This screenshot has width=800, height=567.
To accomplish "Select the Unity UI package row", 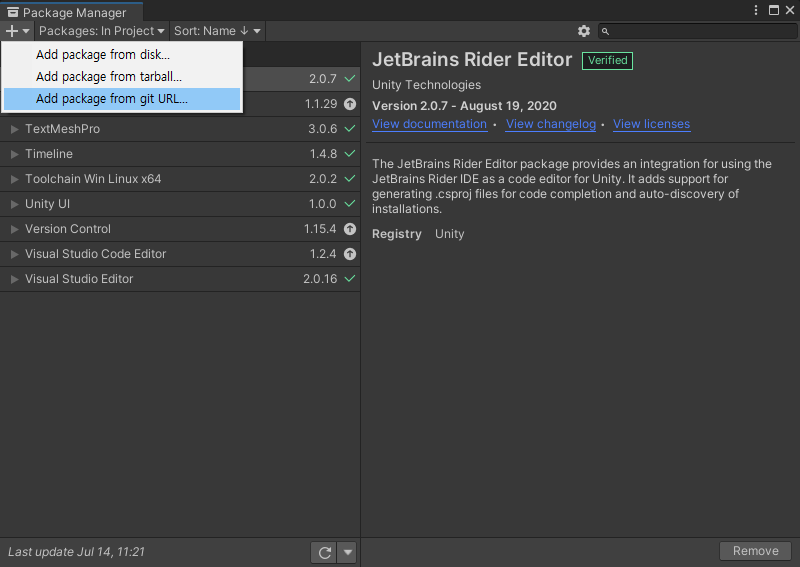I will 180,204.
